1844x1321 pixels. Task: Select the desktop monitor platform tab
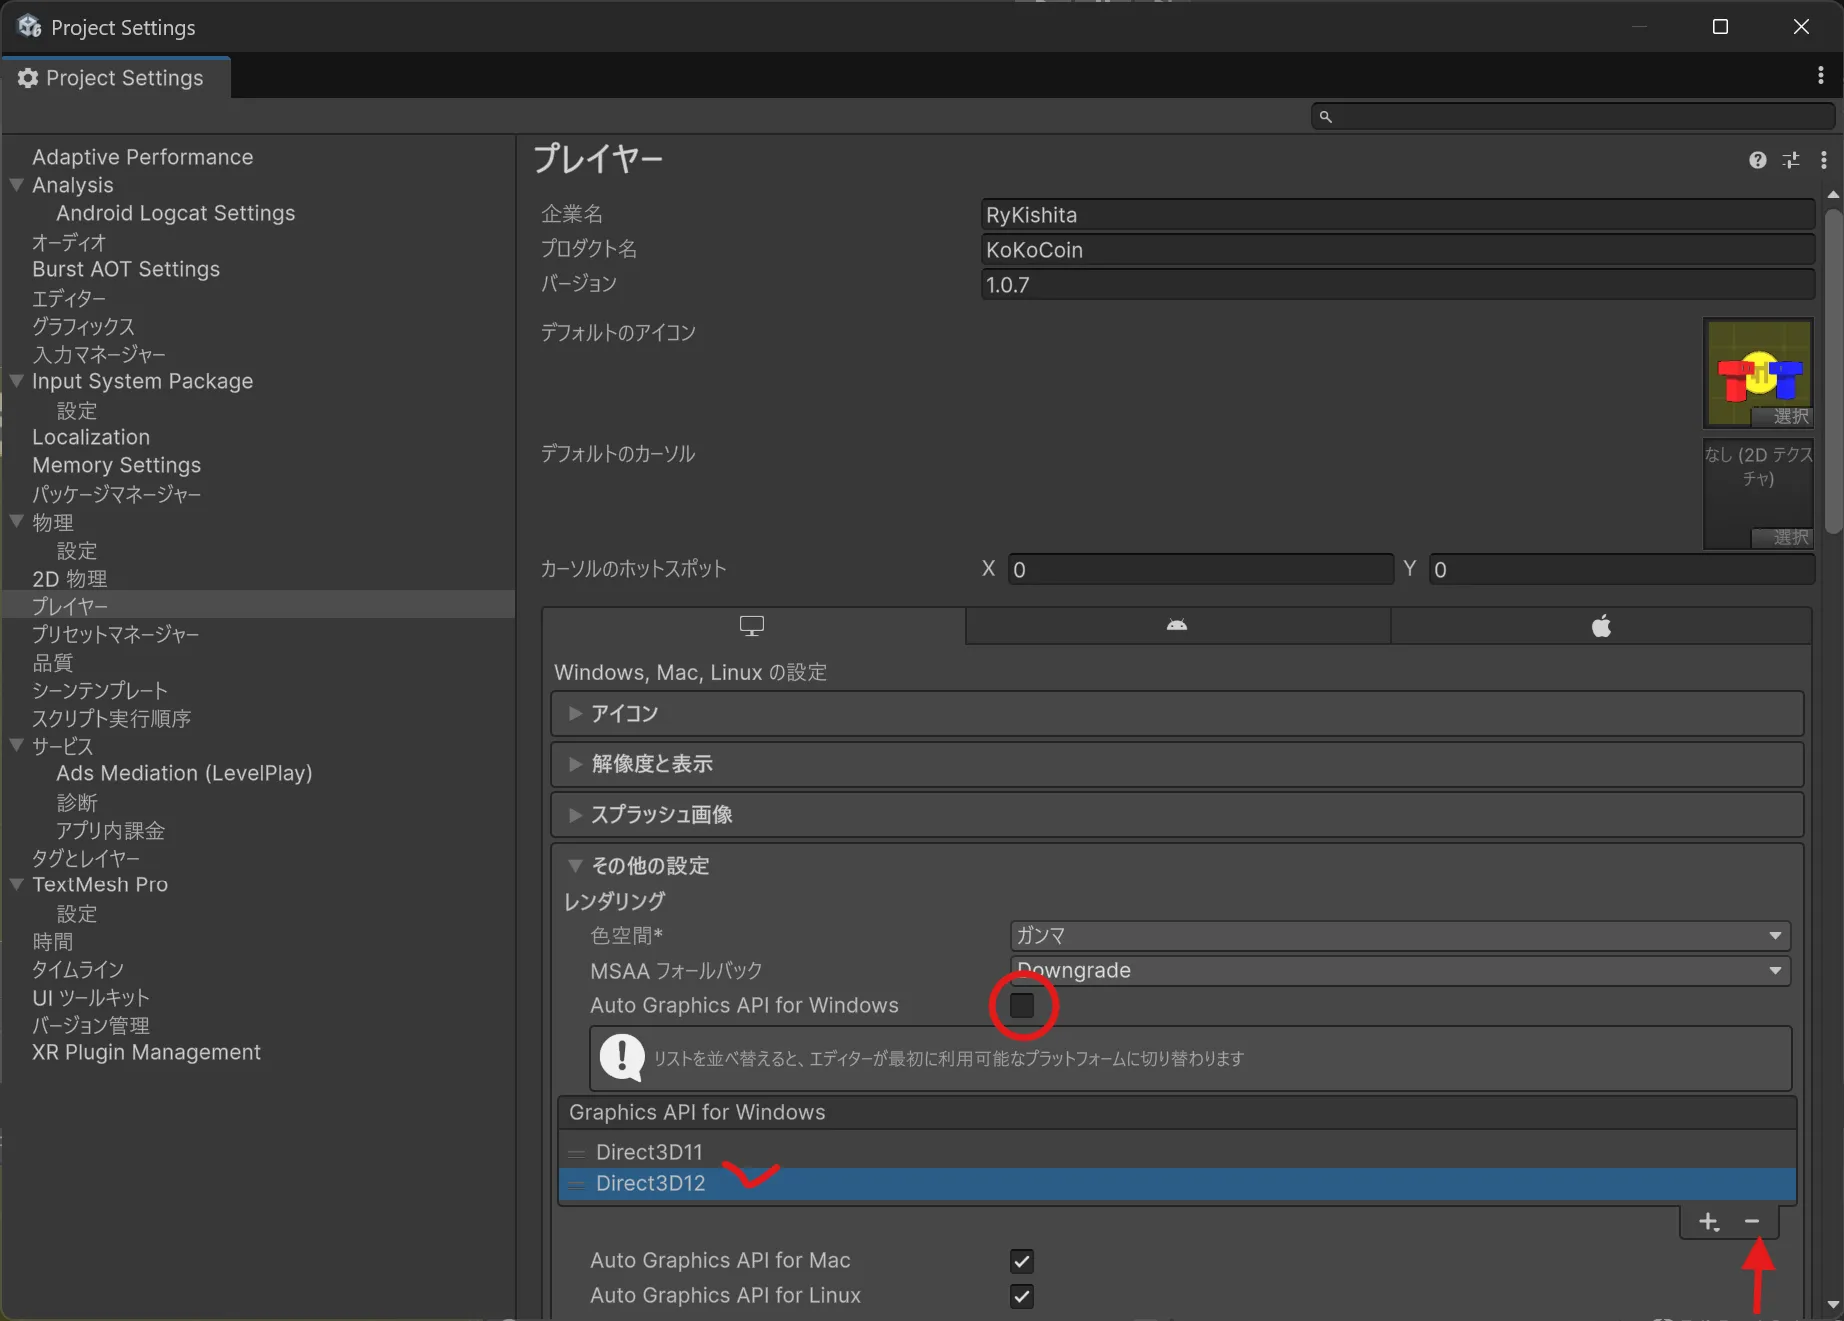point(752,626)
